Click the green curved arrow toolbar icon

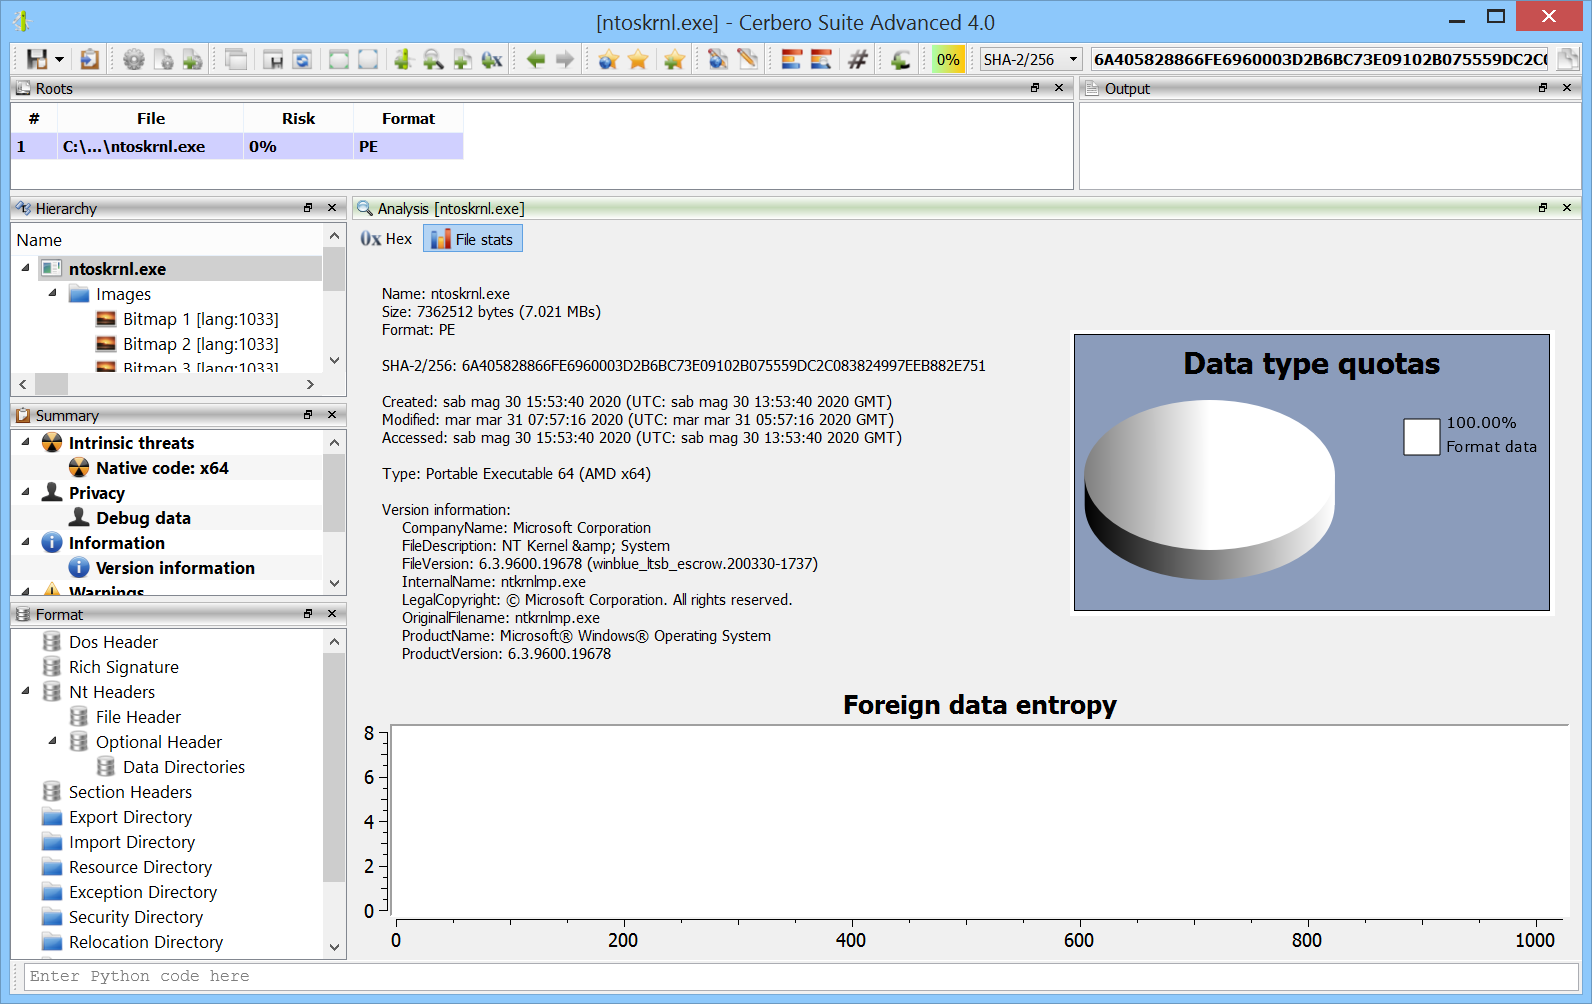(901, 59)
